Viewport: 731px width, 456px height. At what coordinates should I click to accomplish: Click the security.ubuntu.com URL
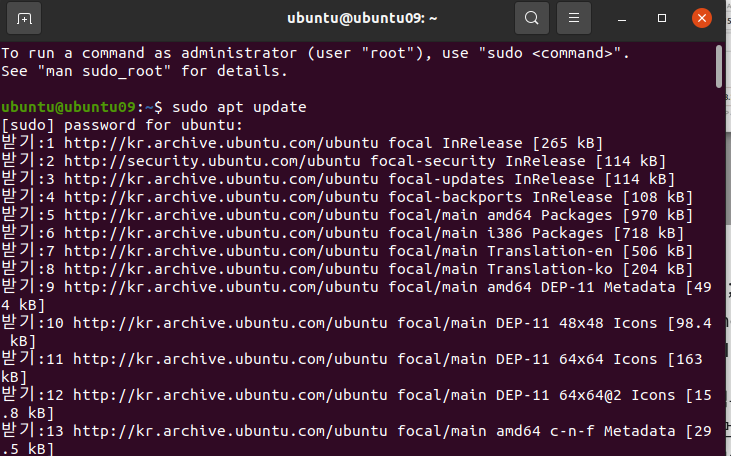pos(212,161)
